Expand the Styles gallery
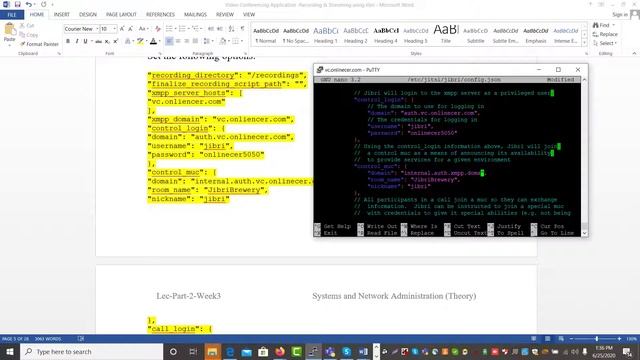Image resolution: width=640 pixels, height=360 pixels. tap(584, 43)
